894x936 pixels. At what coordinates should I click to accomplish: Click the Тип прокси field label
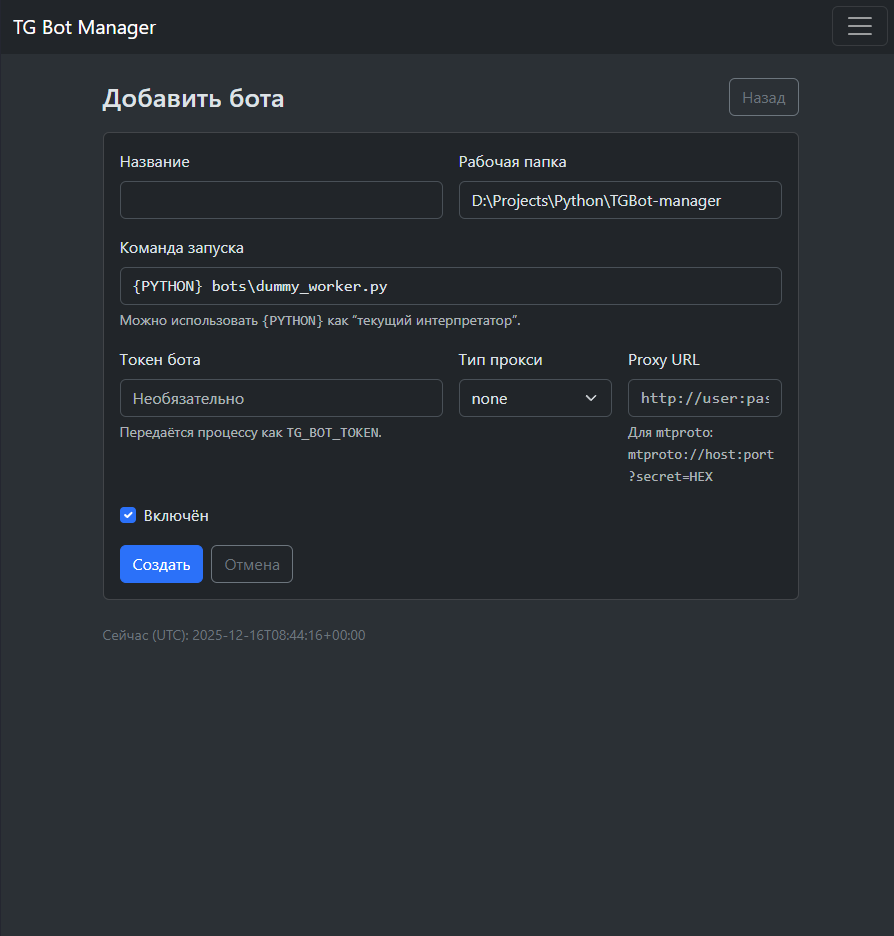click(500, 360)
